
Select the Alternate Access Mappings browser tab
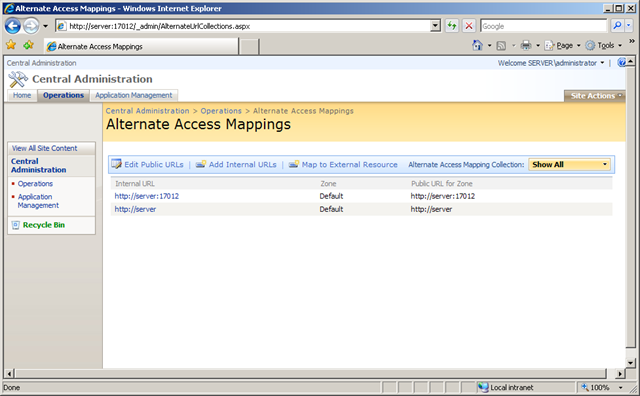(141, 47)
